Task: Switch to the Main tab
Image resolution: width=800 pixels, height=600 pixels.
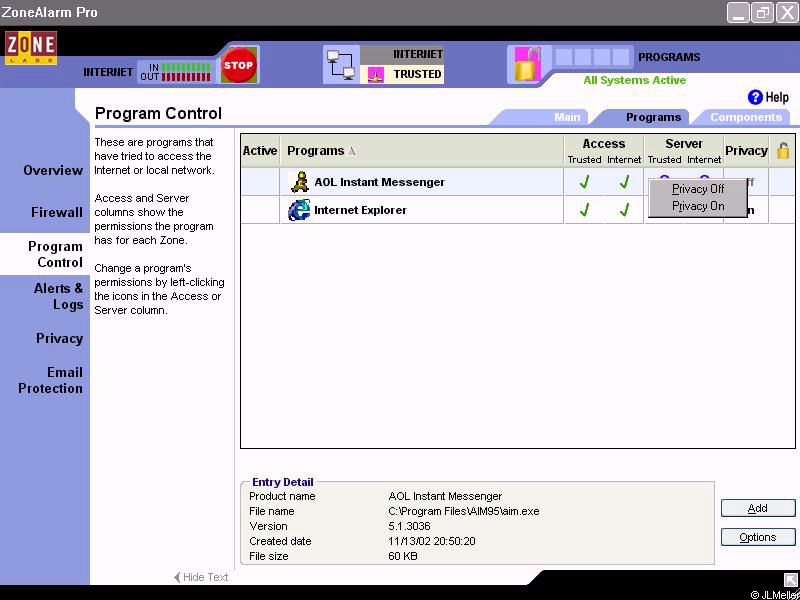Action: pos(567,117)
